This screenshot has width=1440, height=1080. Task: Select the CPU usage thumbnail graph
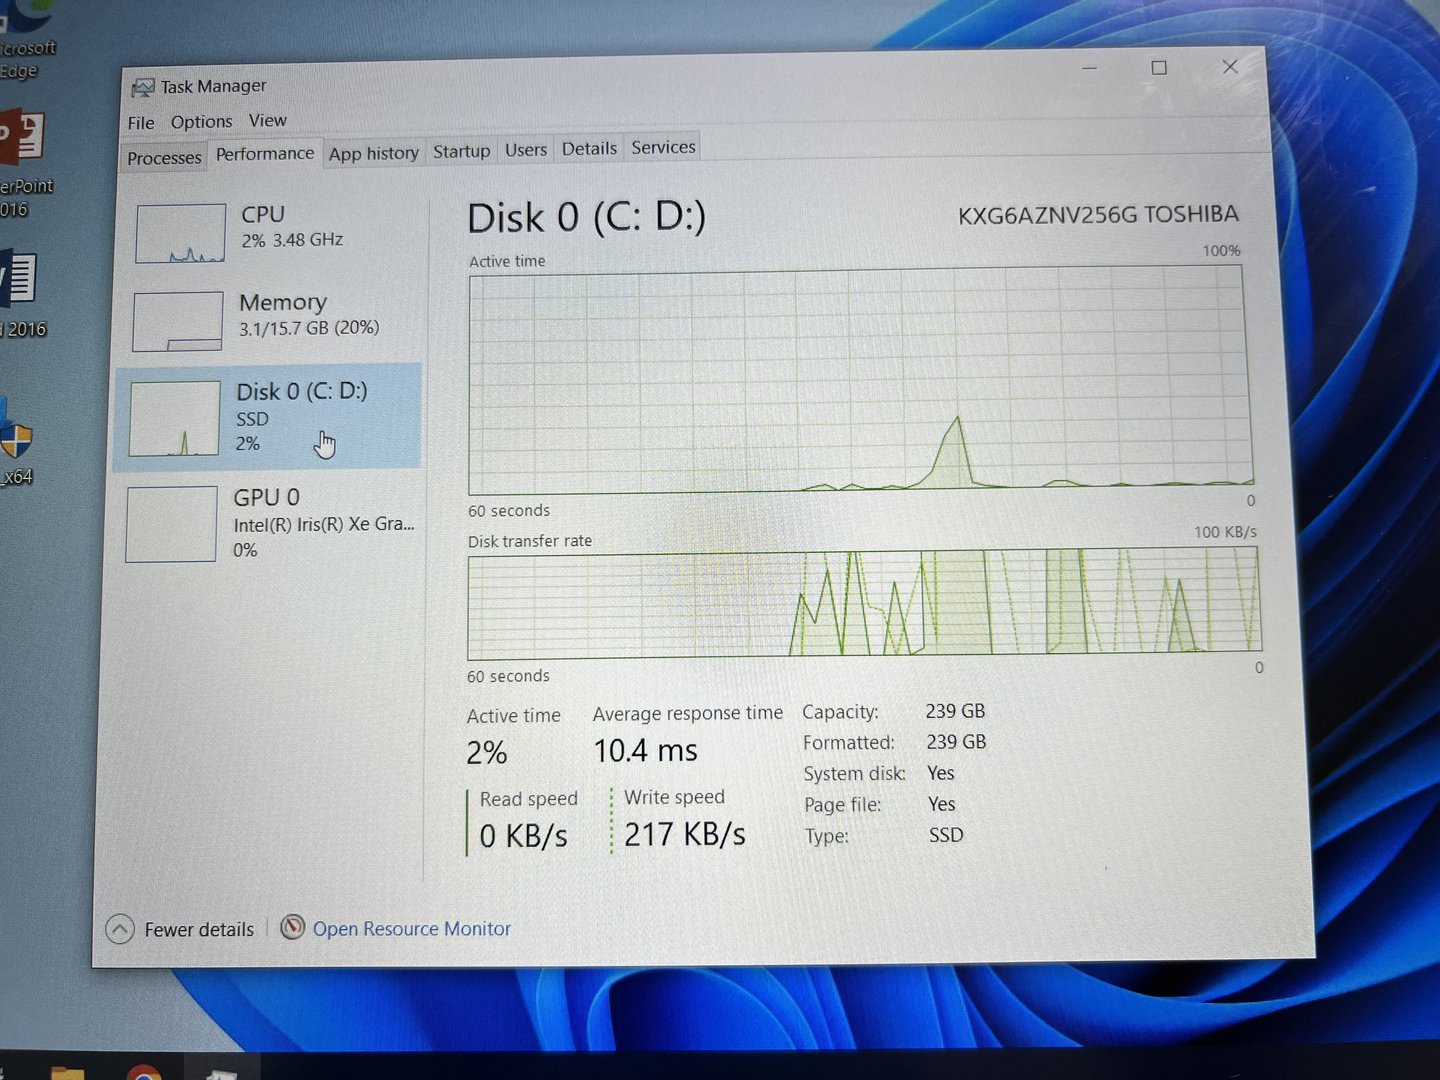click(181, 234)
